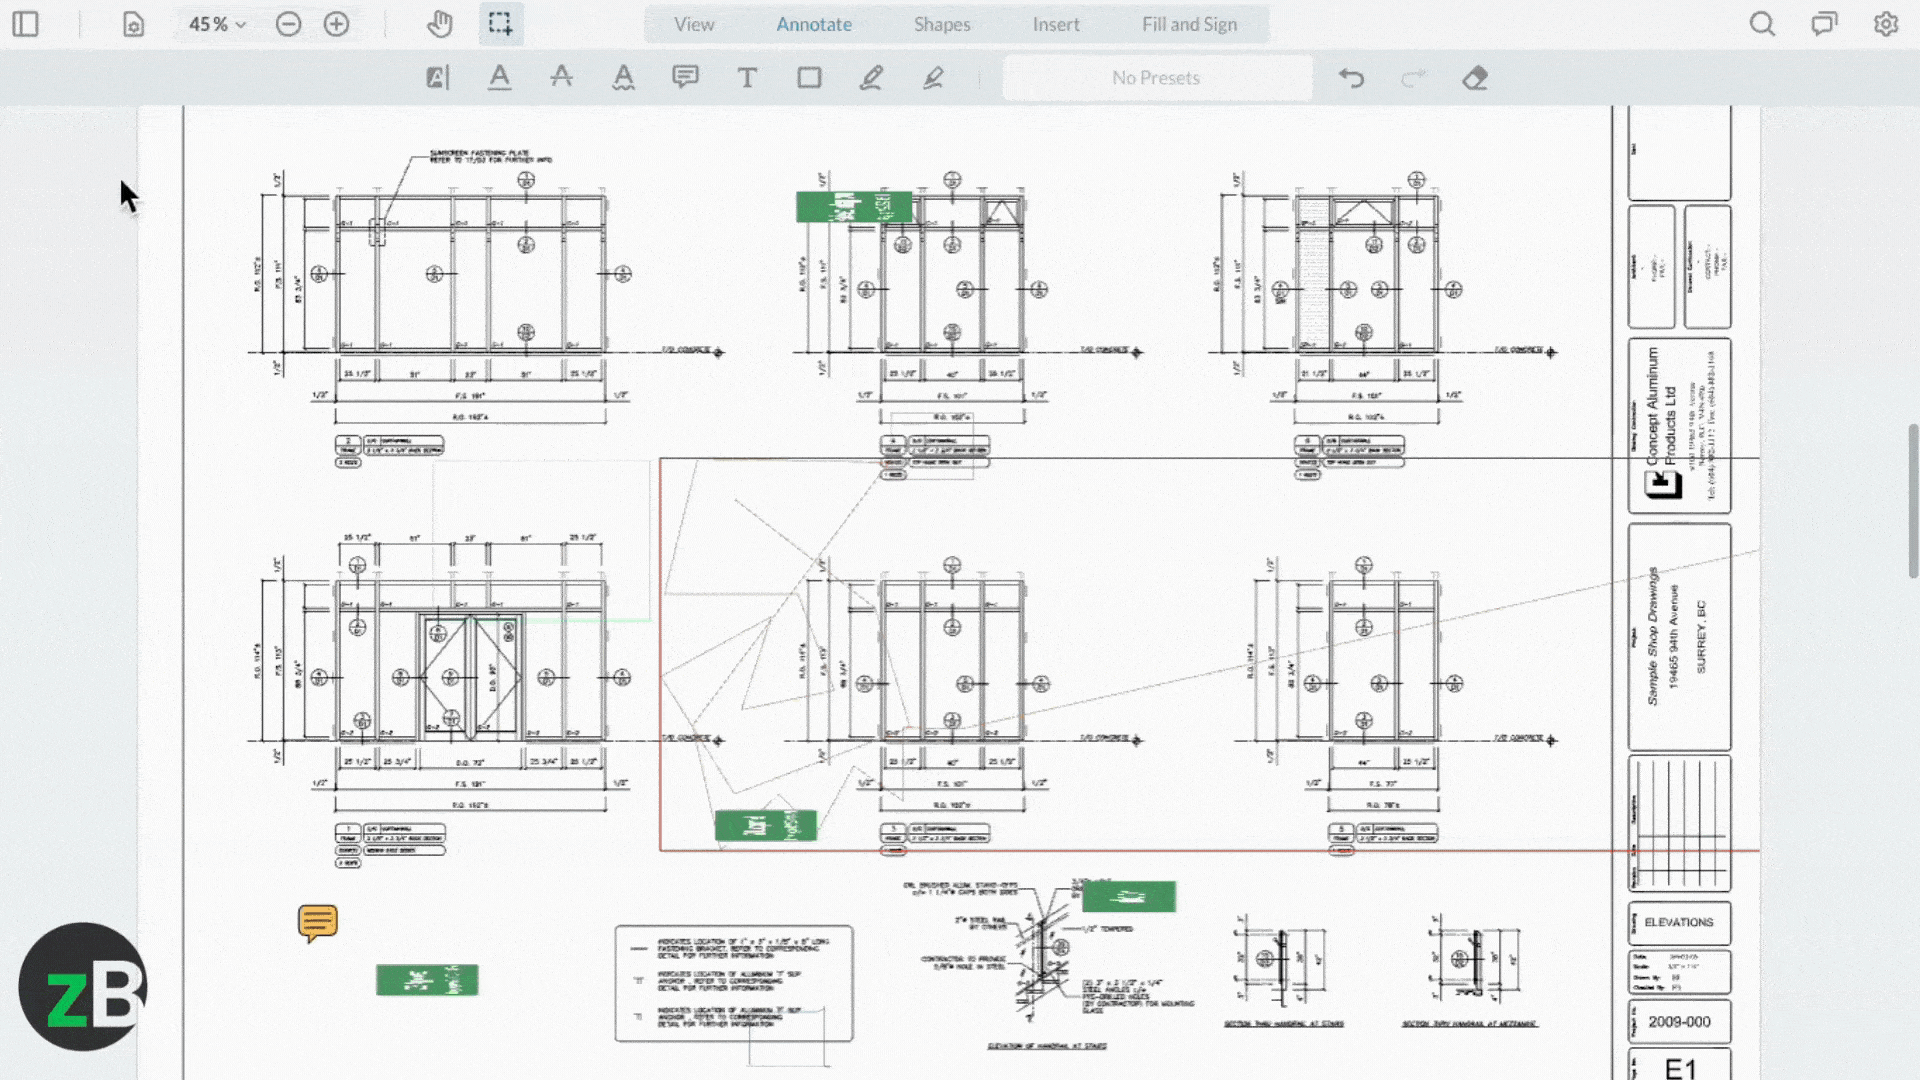
Task: Select the squiggly underline tool
Action: click(x=623, y=77)
